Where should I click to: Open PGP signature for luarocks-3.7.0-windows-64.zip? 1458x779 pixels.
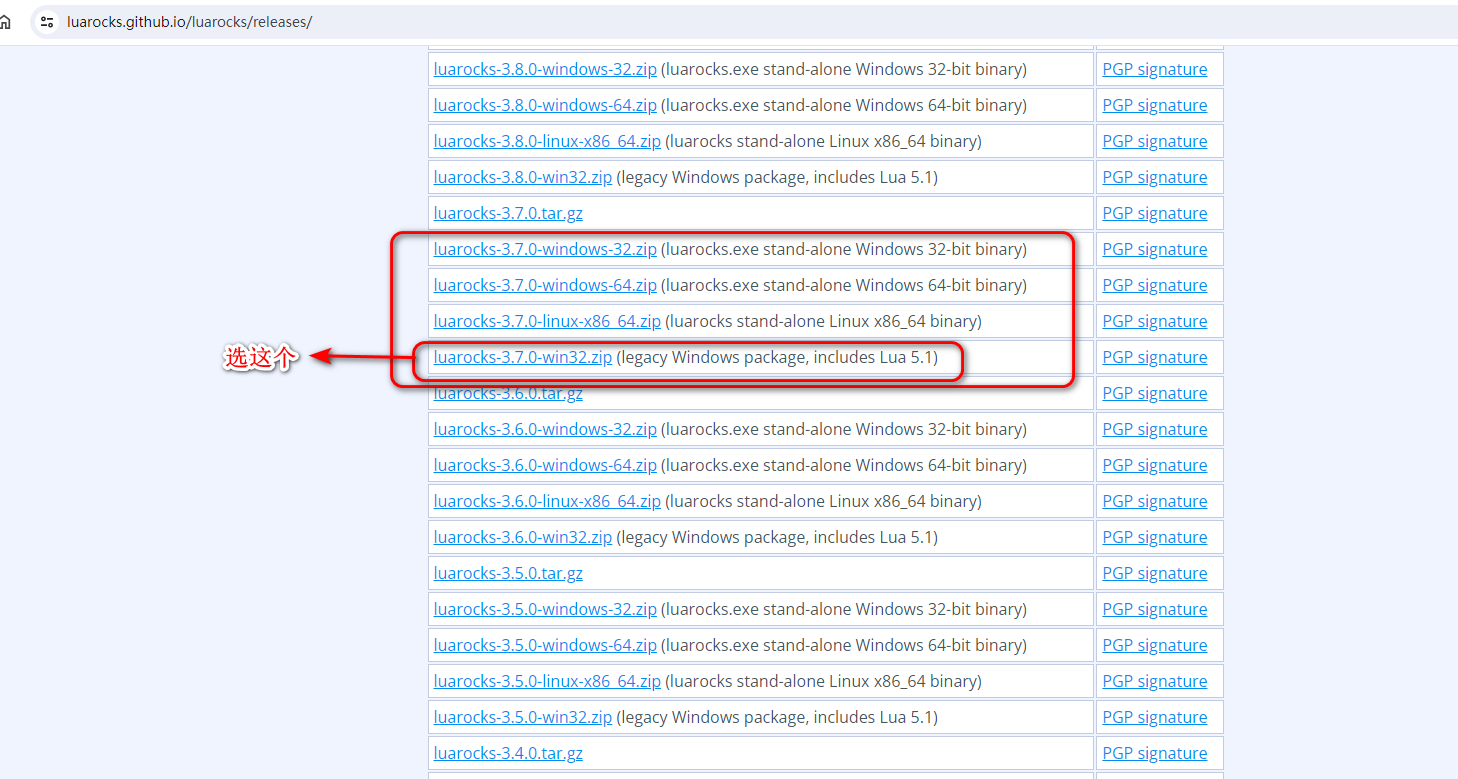tap(1155, 285)
